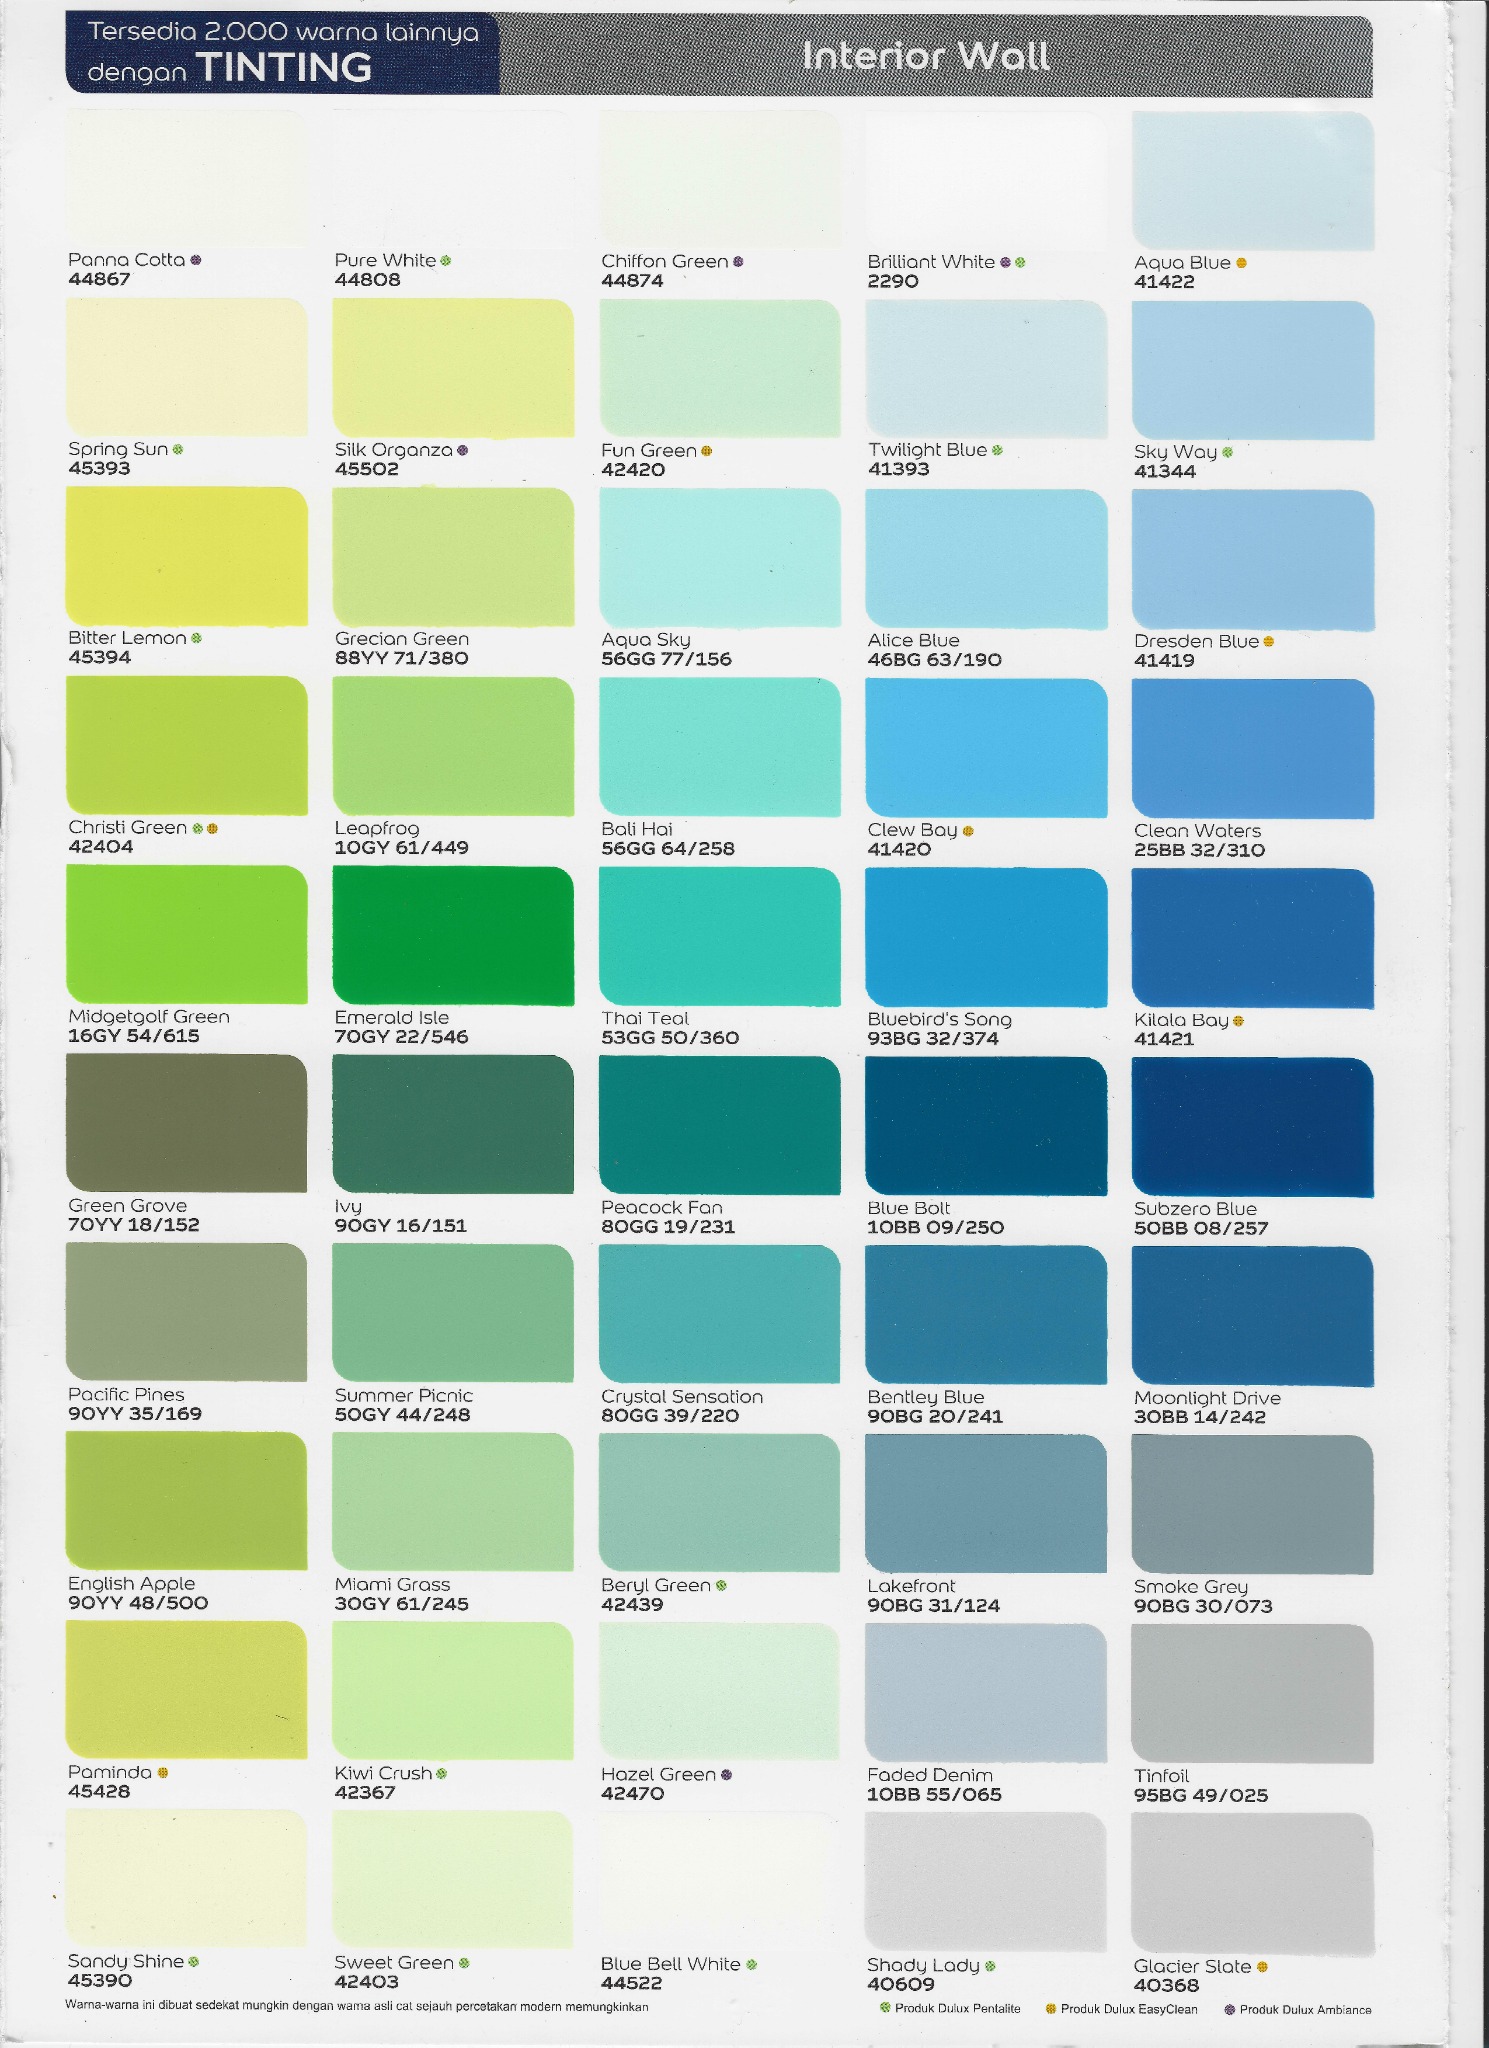Click the Fun Green color swatch

coord(720,368)
